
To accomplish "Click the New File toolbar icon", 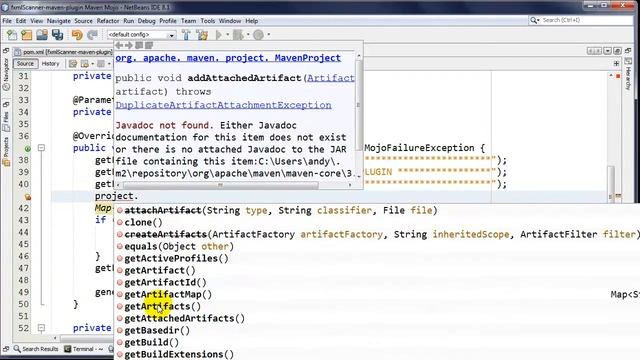I will pos(12,35).
